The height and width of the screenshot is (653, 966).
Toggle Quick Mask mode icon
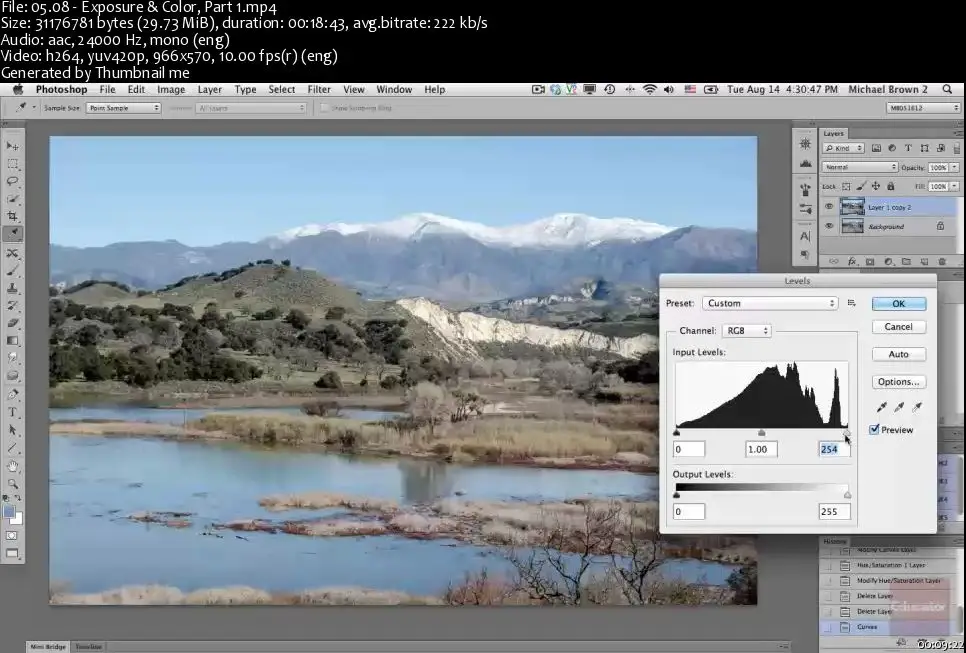pos(12,536)
